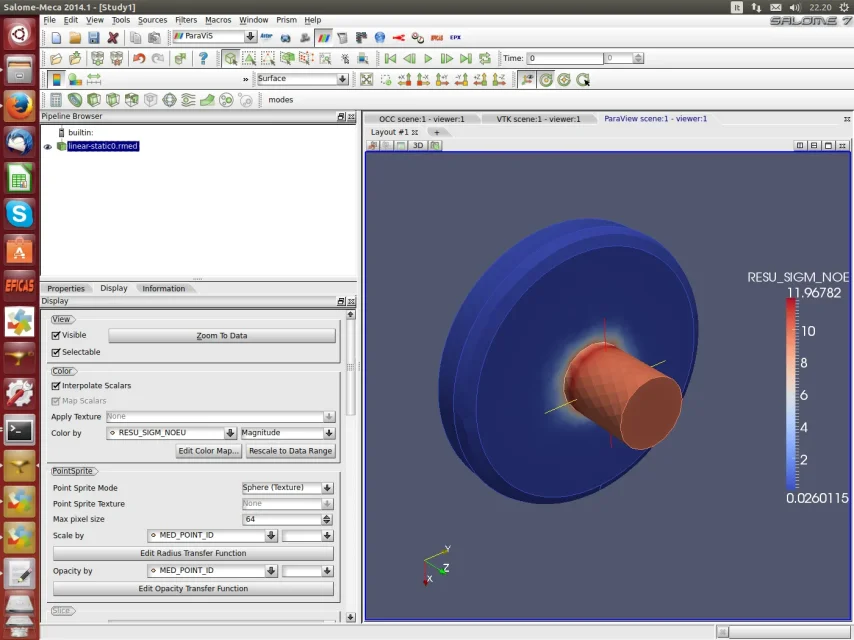Click Edit Radius Transfer Function button
Viewport: 854px width, 640px height.
pos(193,553)
